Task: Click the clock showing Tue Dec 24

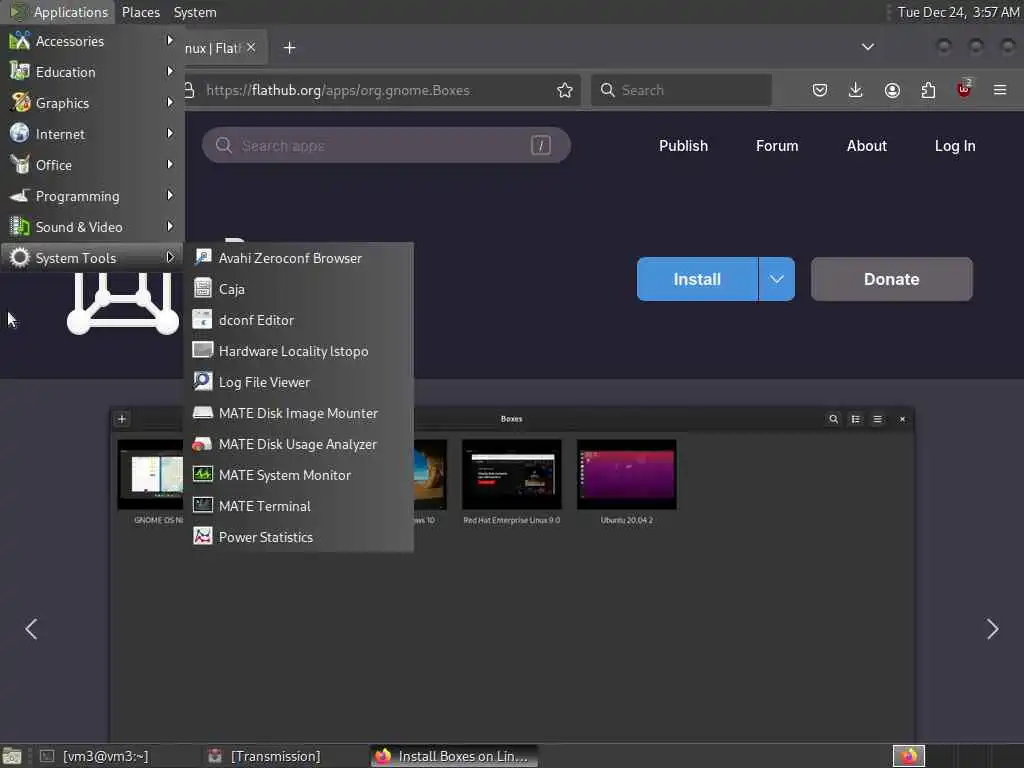Action: click(x=957, y=12)
